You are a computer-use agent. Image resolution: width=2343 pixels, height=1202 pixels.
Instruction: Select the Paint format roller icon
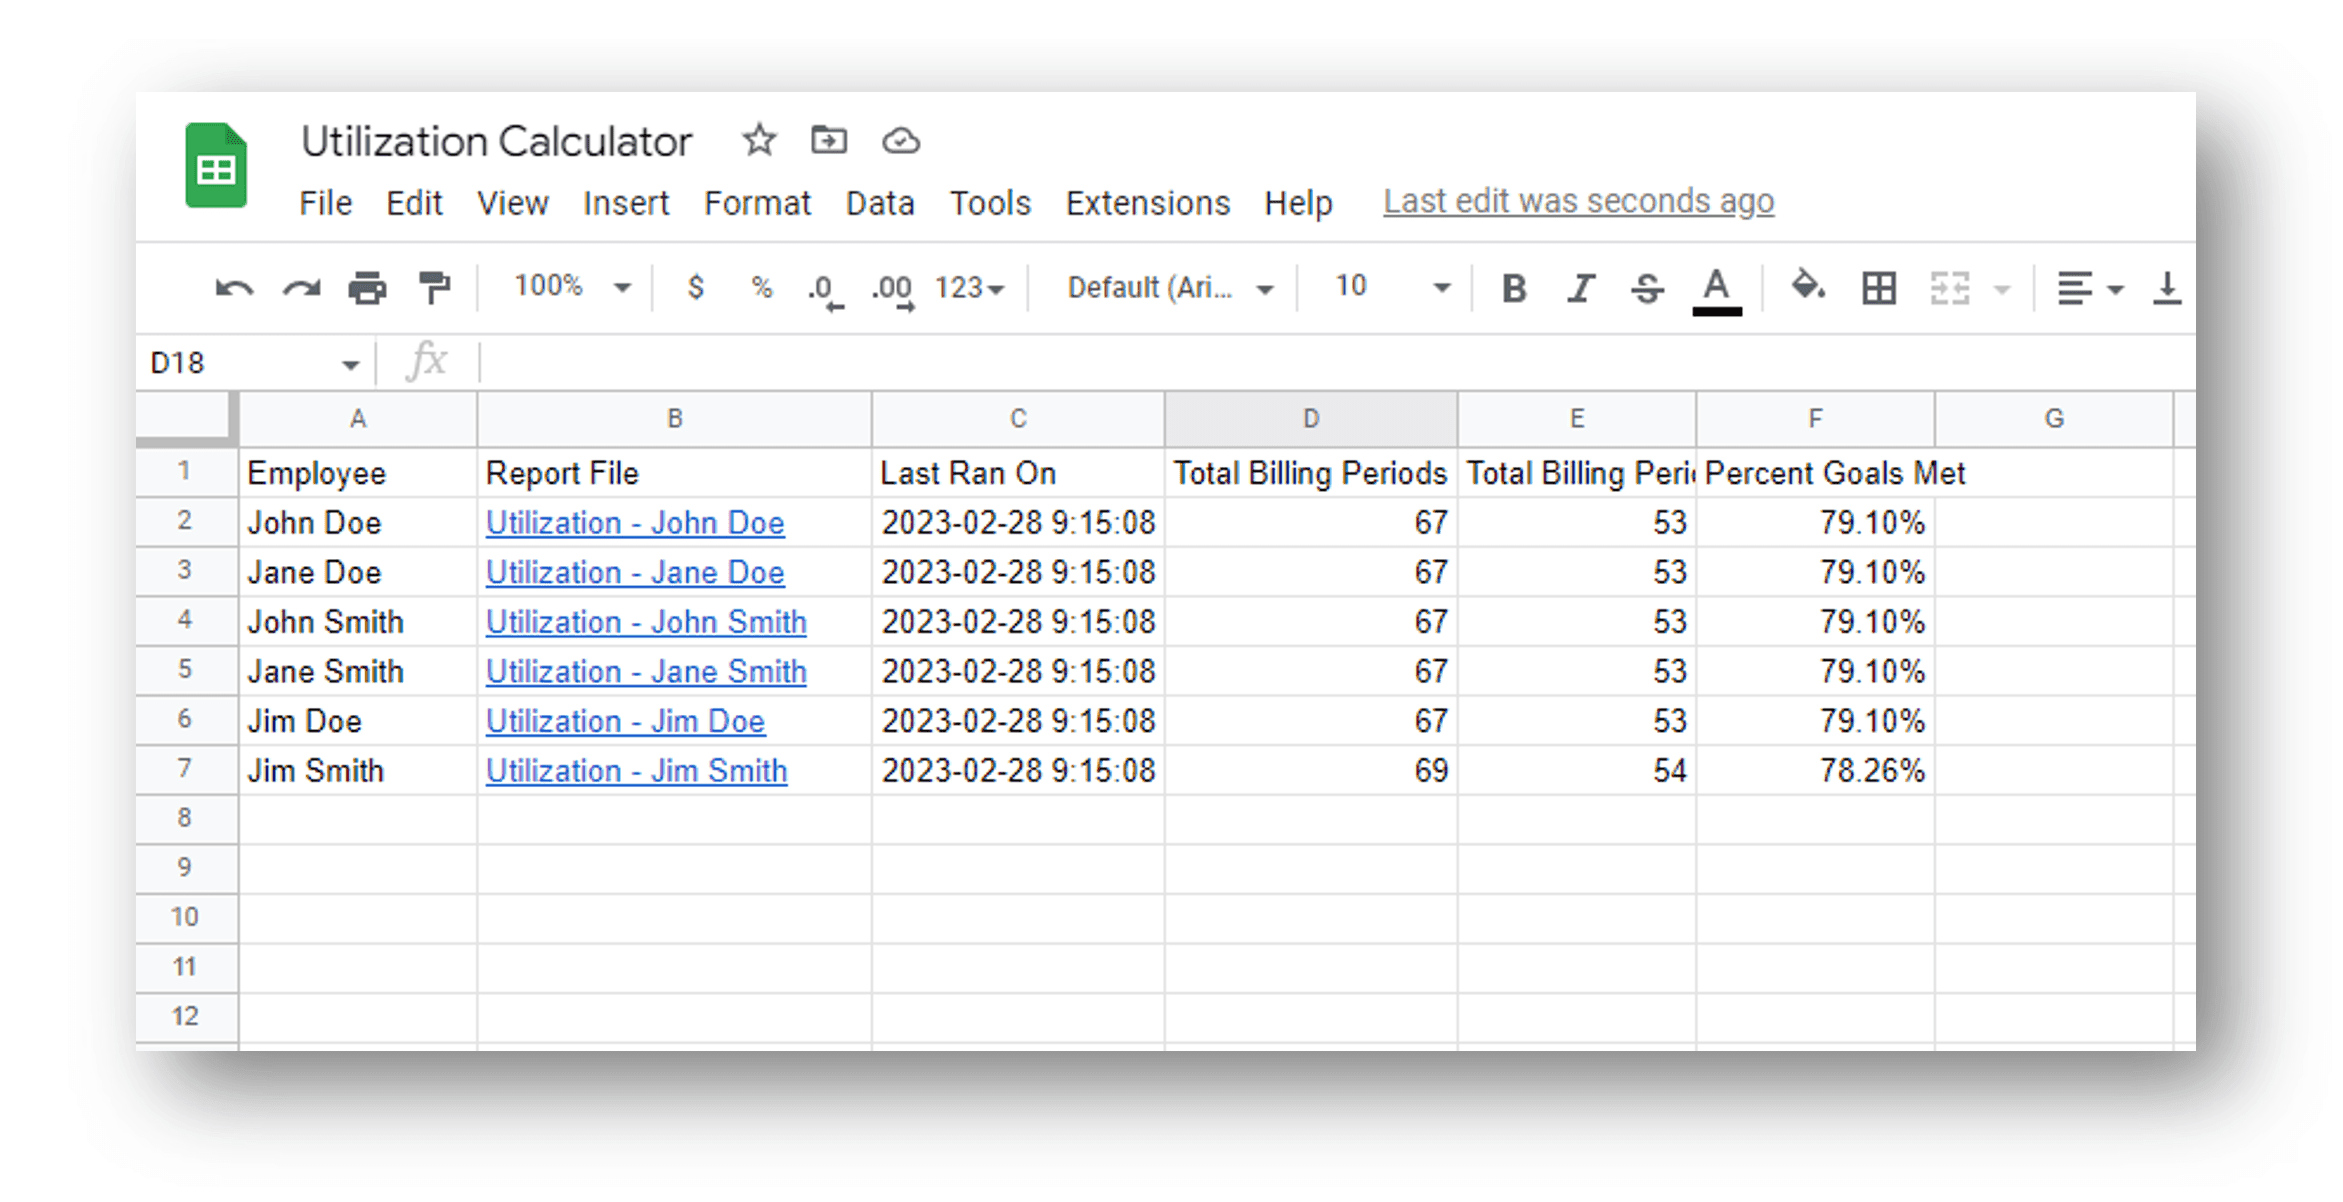pos(434,288)
